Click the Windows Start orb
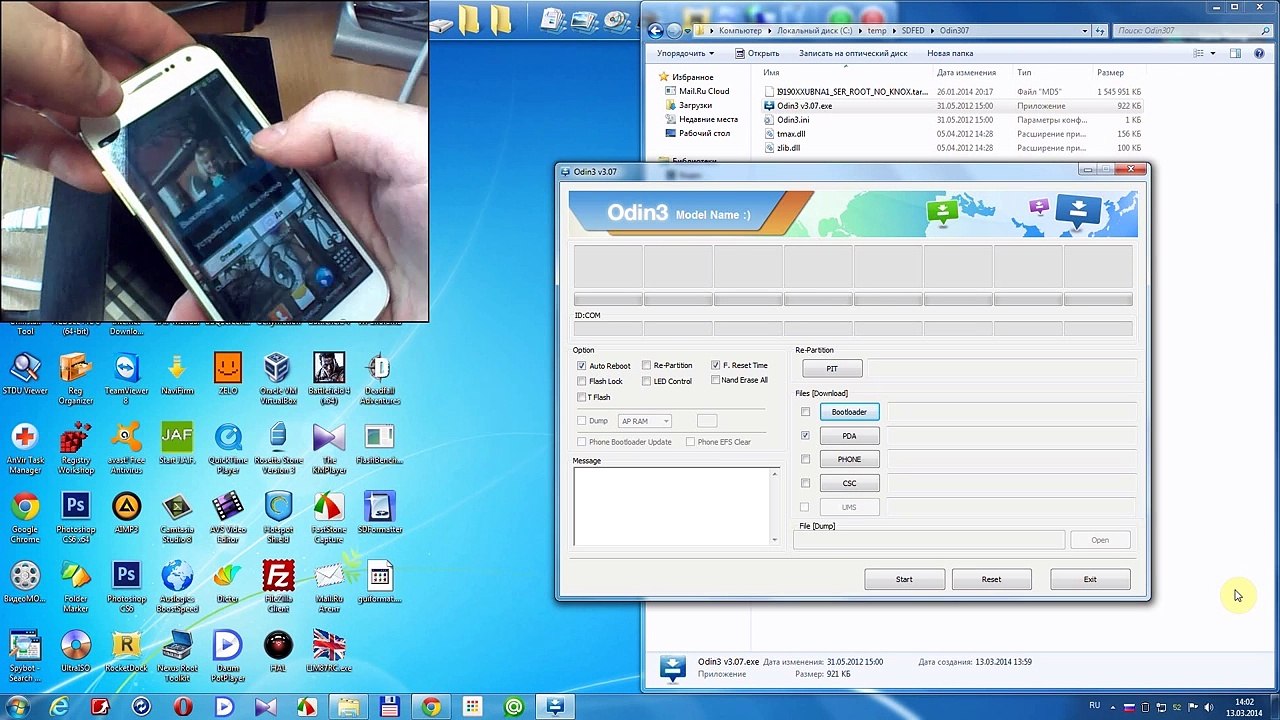The width and height of the screenshot is (1280, 720). [17, 707]
